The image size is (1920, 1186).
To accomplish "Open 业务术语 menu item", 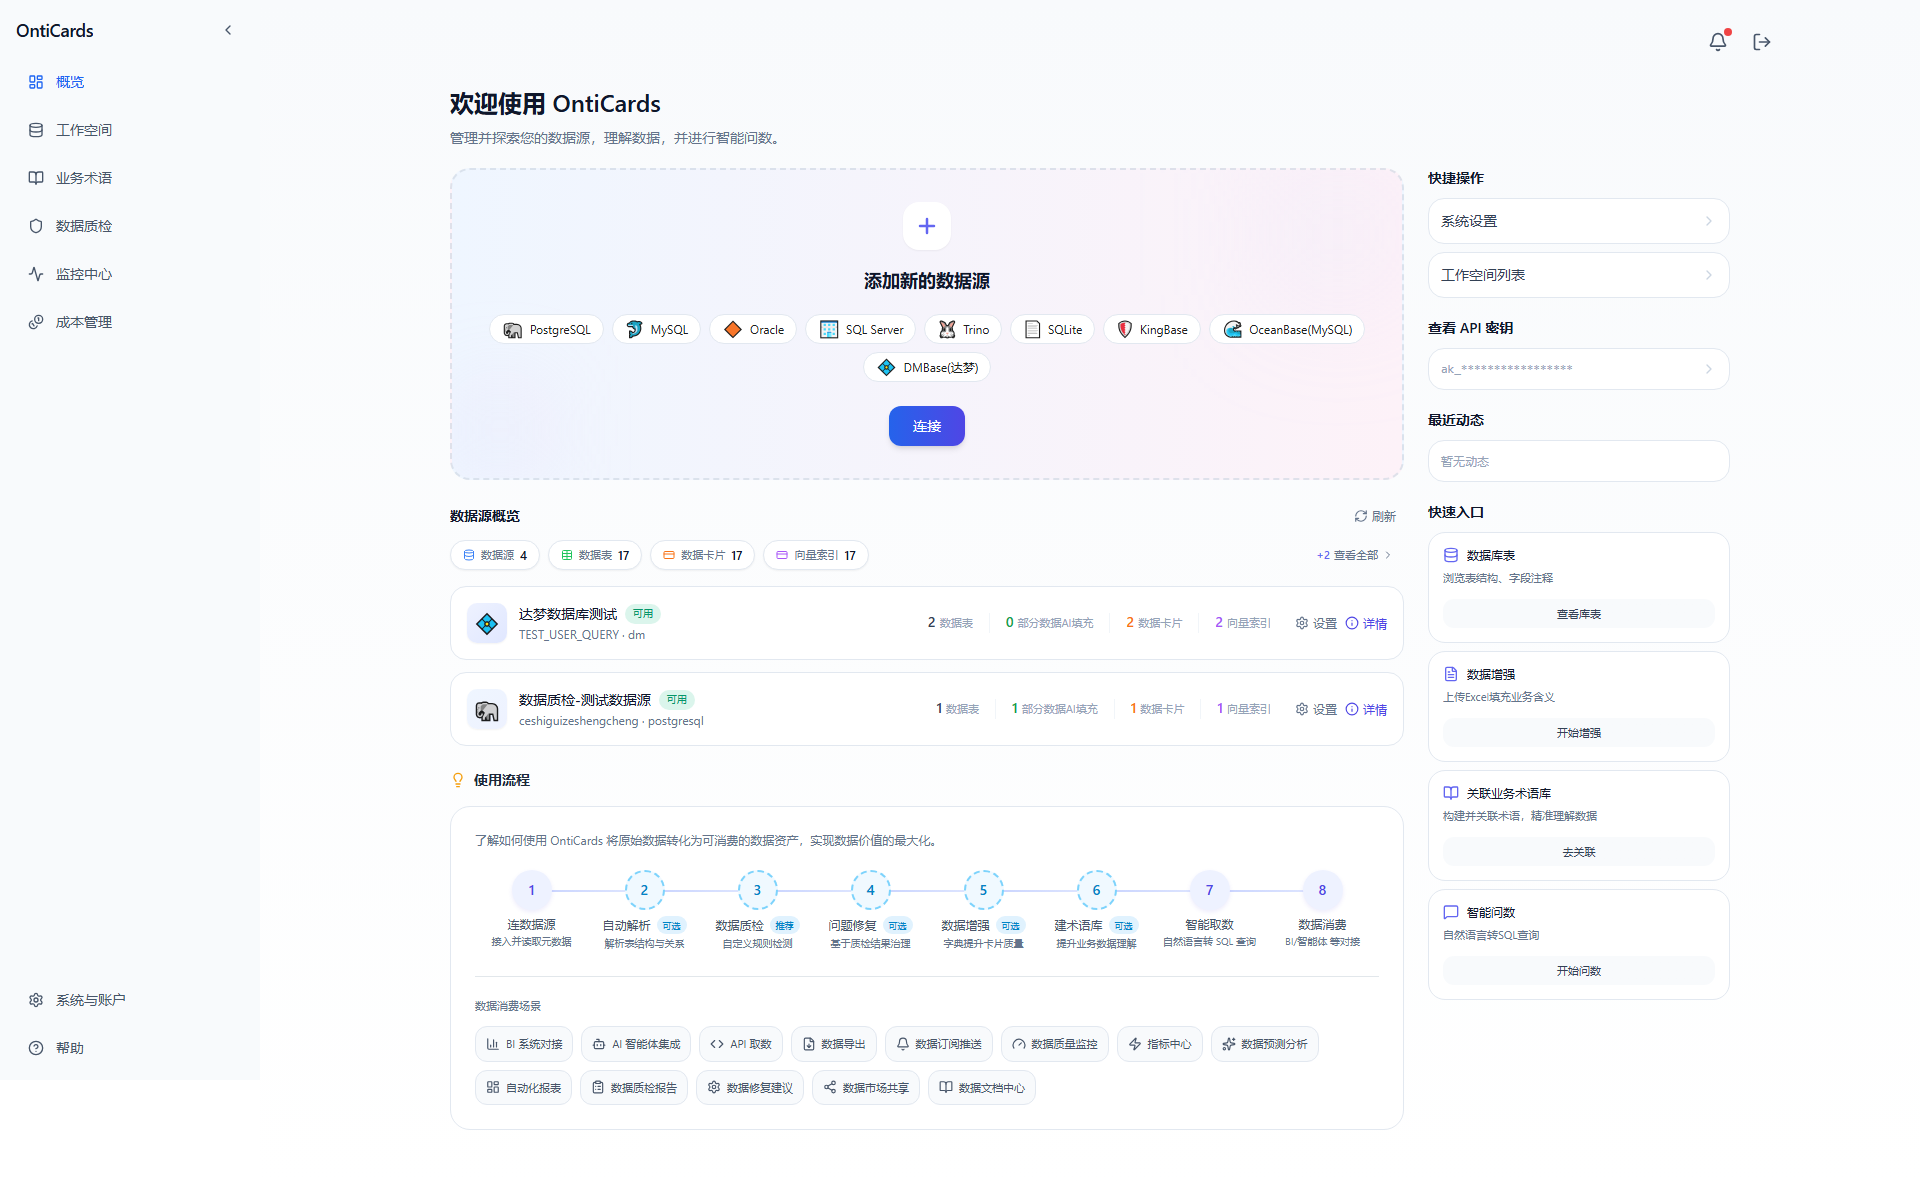I will (130, 178).
